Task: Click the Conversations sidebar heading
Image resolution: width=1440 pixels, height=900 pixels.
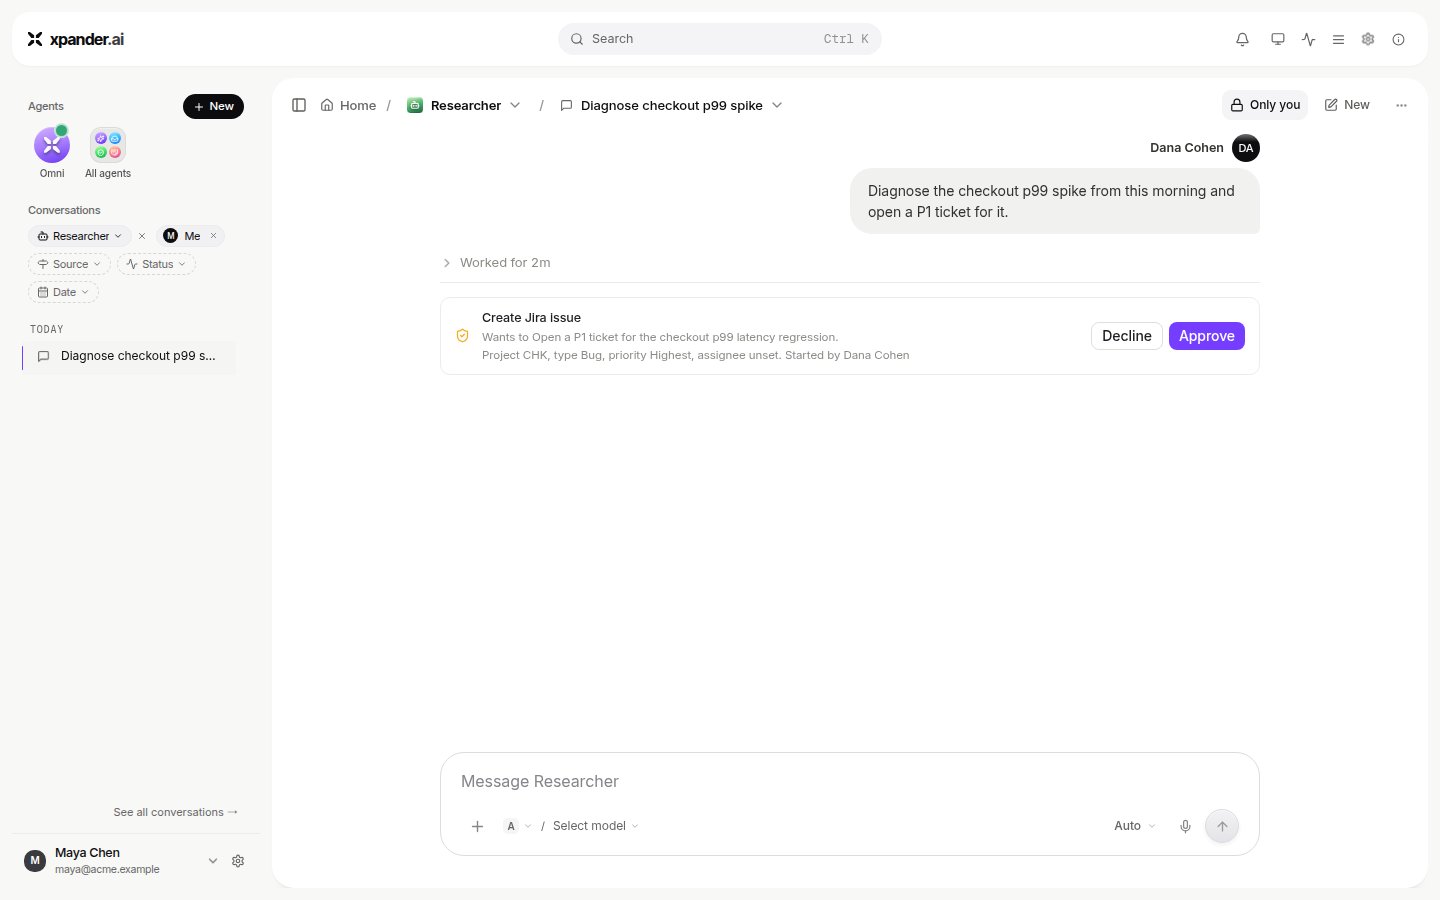Action: pyautogui.click(x=64, y=210)
